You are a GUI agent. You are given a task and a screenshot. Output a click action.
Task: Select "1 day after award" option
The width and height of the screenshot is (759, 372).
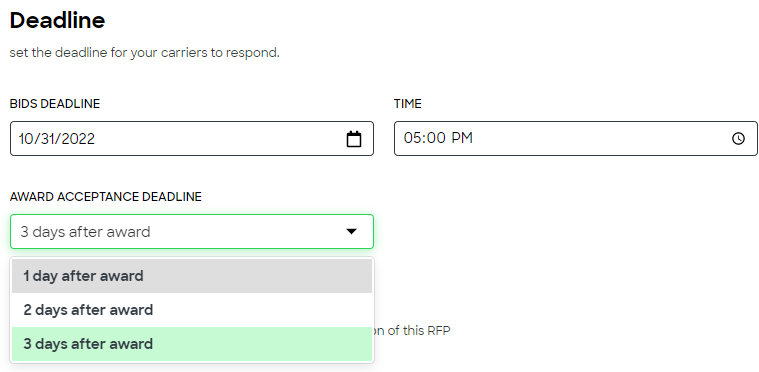point(192,276)
